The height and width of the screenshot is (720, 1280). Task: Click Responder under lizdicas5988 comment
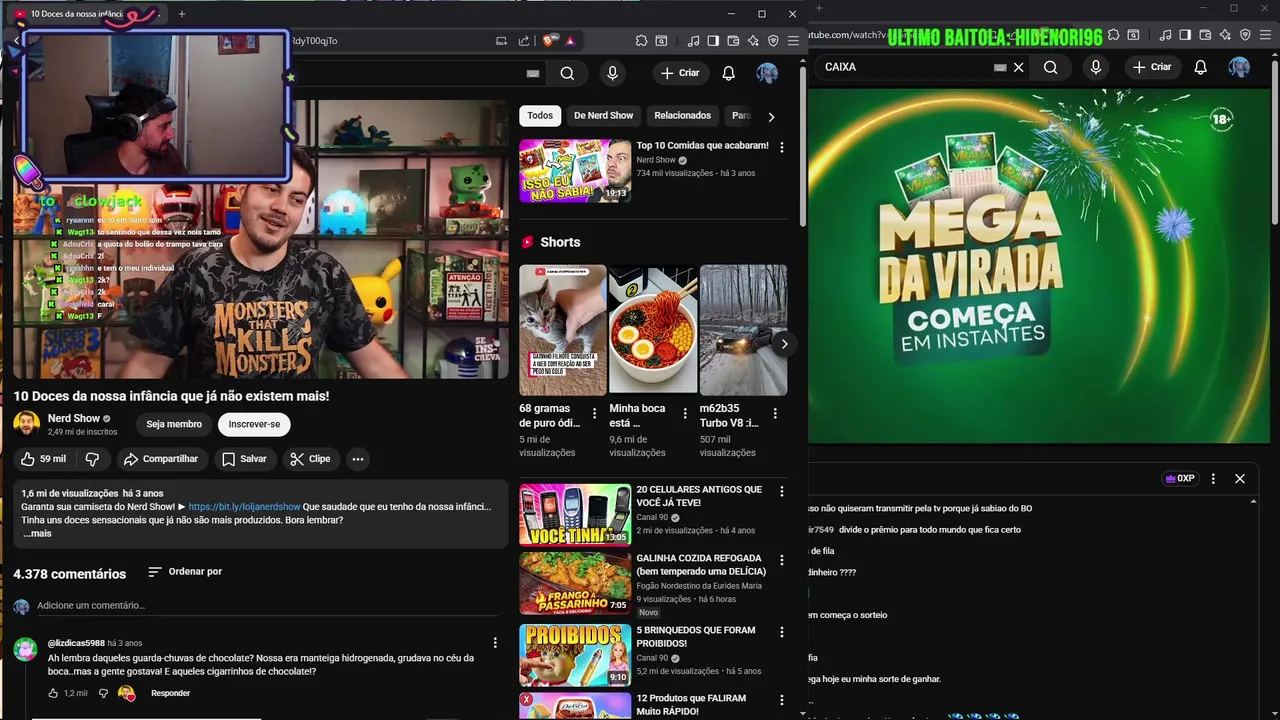coord(170,693)
